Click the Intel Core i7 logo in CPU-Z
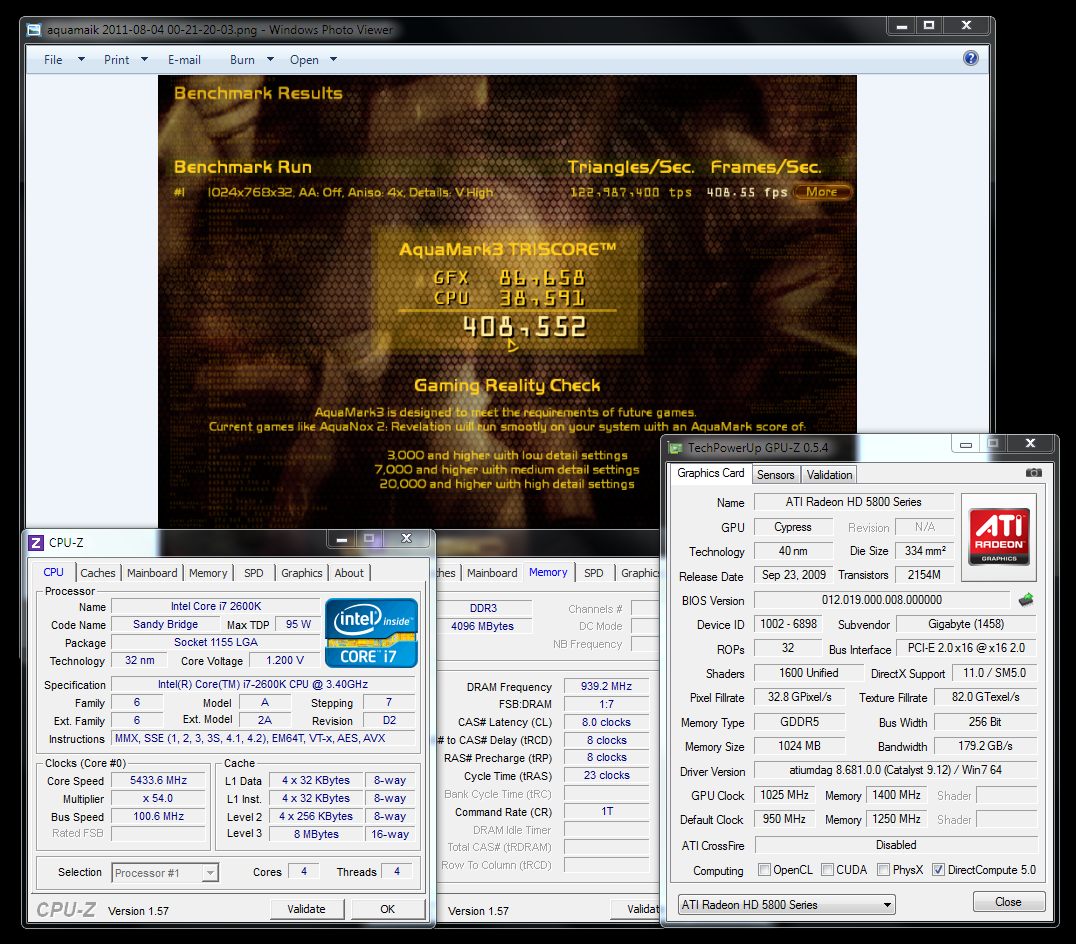Screen dimensions: 1076x944 [x=371, y=633]
